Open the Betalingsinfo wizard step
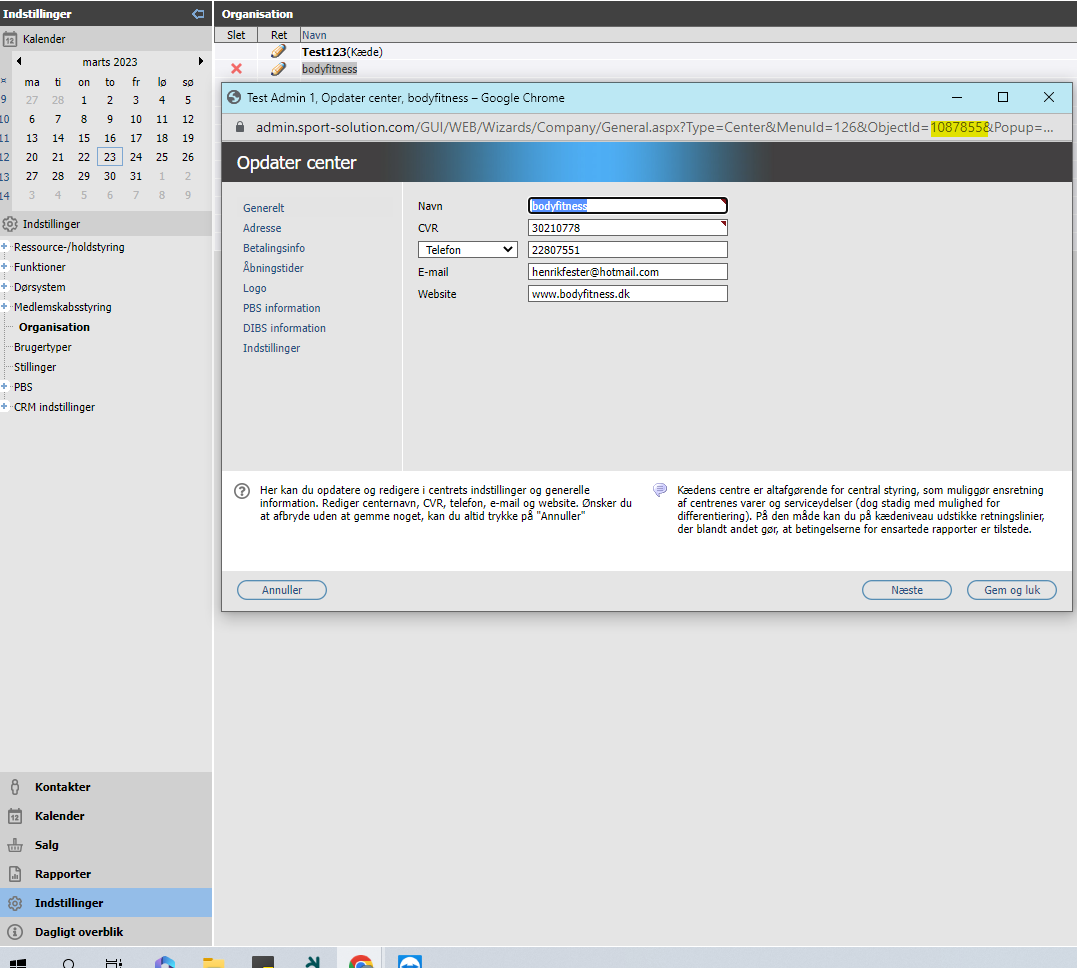This screenshot has width=1077, height=968. click(273, 247)
